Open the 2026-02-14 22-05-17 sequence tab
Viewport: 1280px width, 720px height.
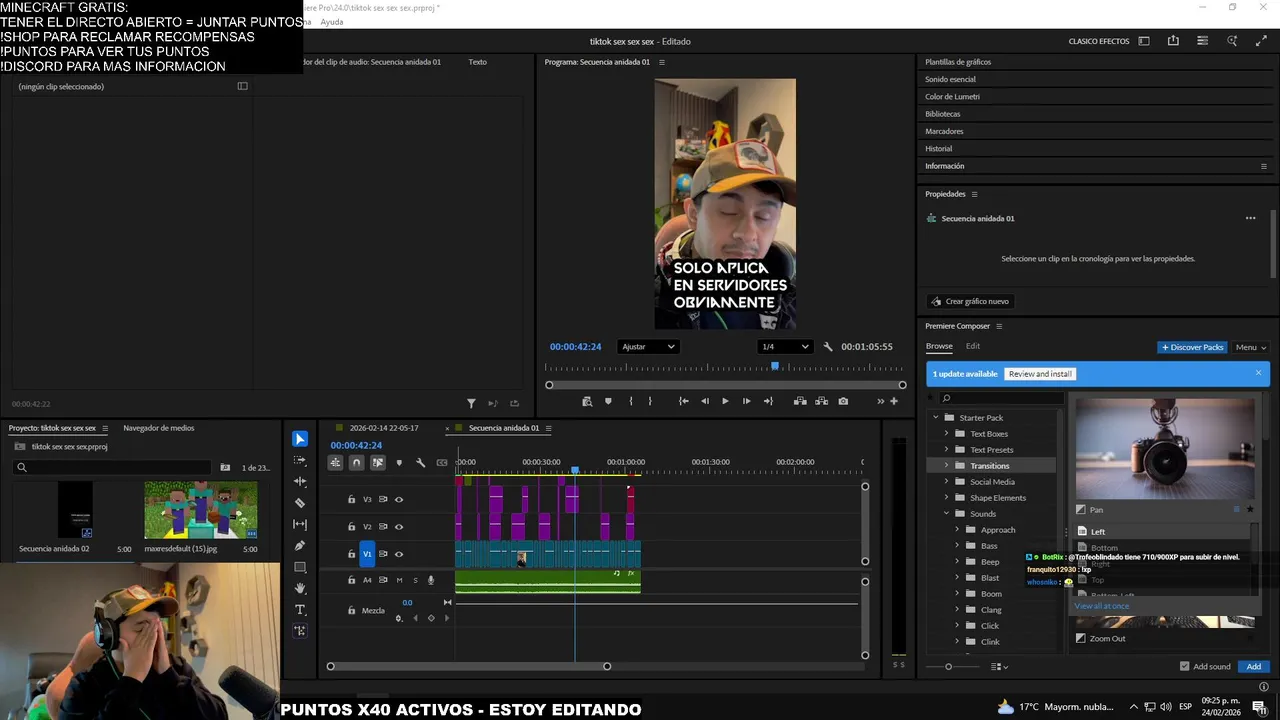[x=384, y=428]
